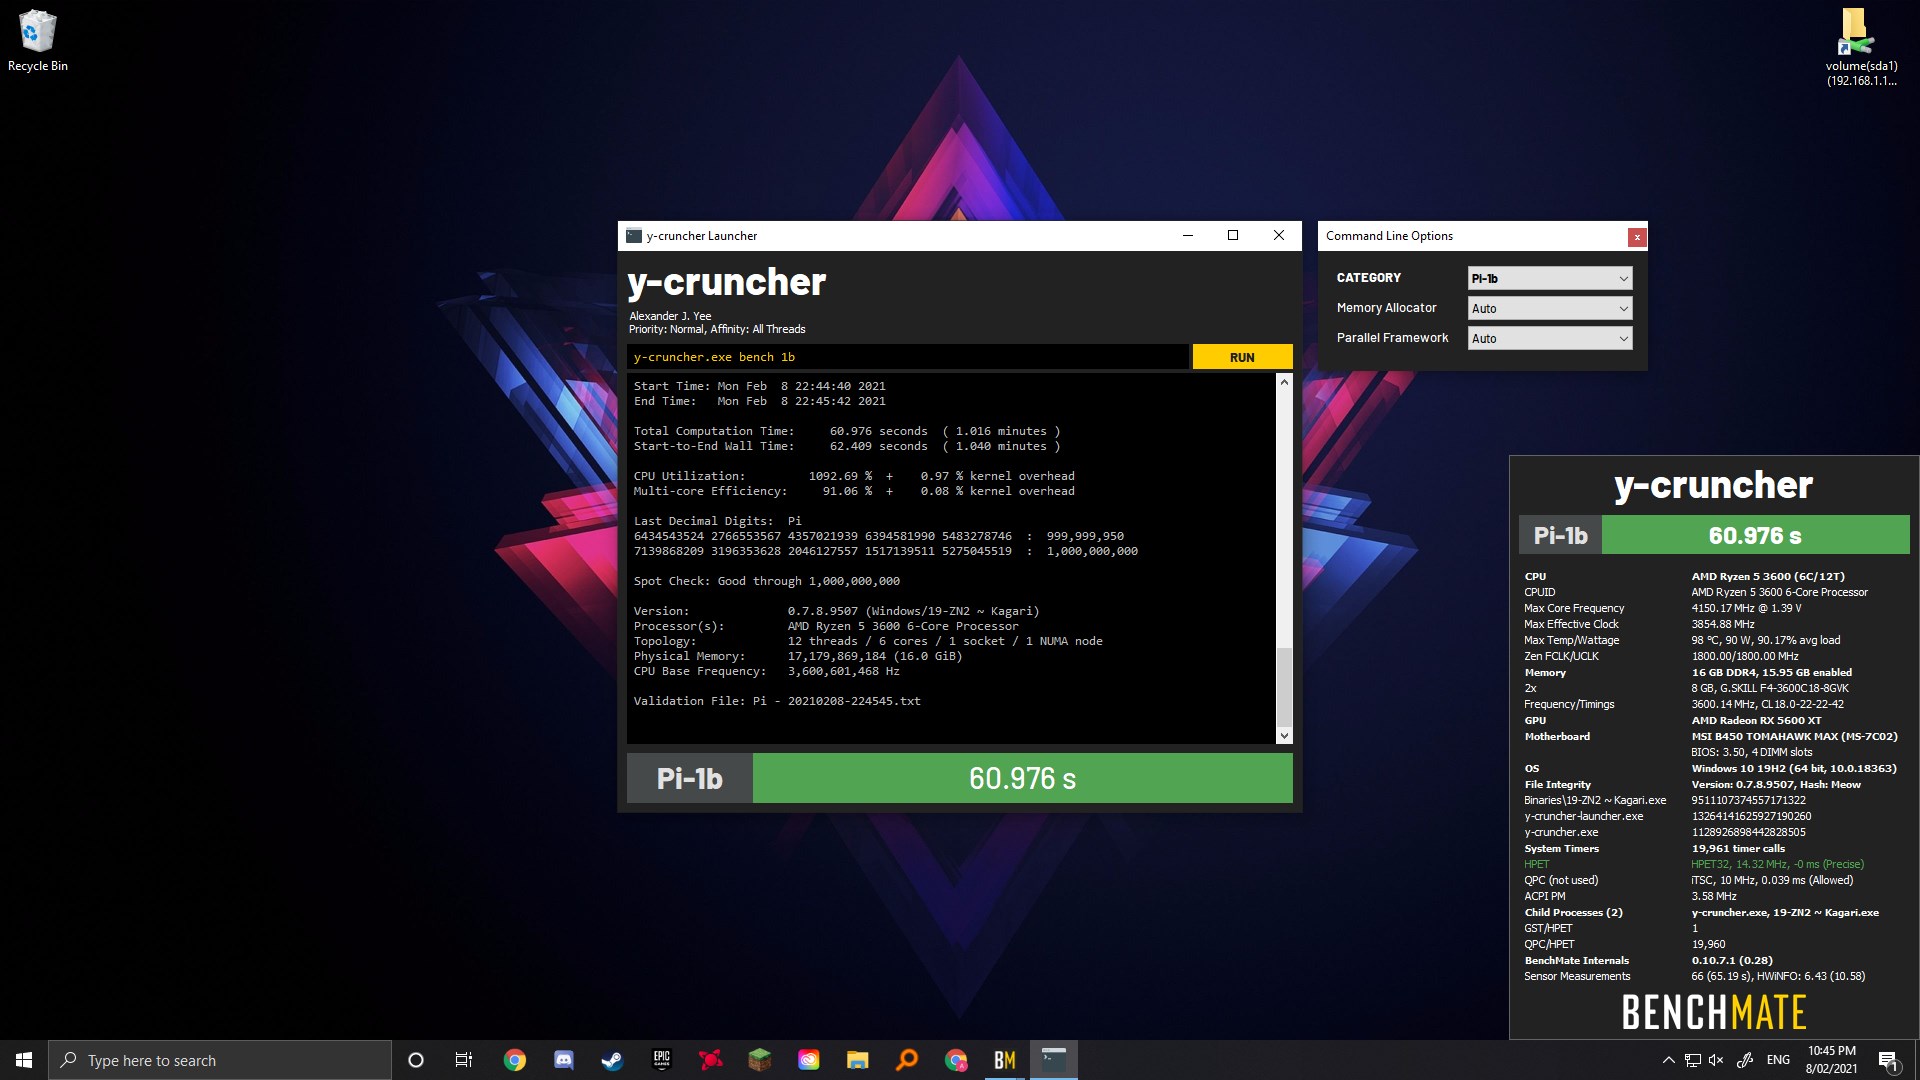
Task: Open the Recycle Bin desktop icon
Action: click(x=37, y=41)
